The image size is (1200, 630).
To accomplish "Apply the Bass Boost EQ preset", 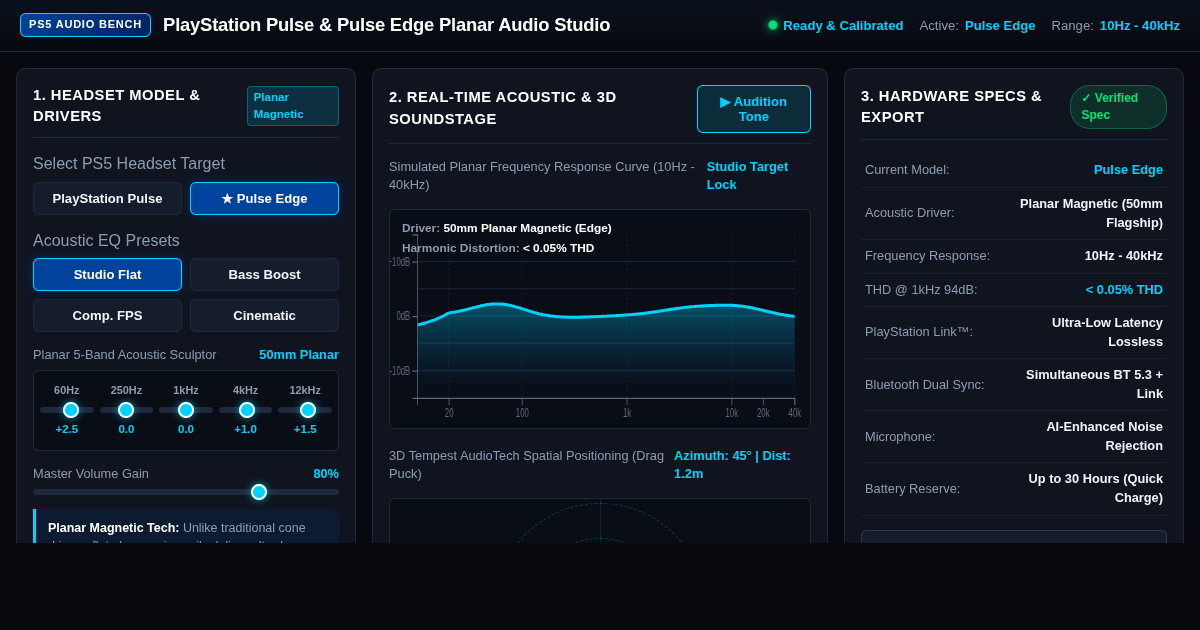I will (264, 274).
